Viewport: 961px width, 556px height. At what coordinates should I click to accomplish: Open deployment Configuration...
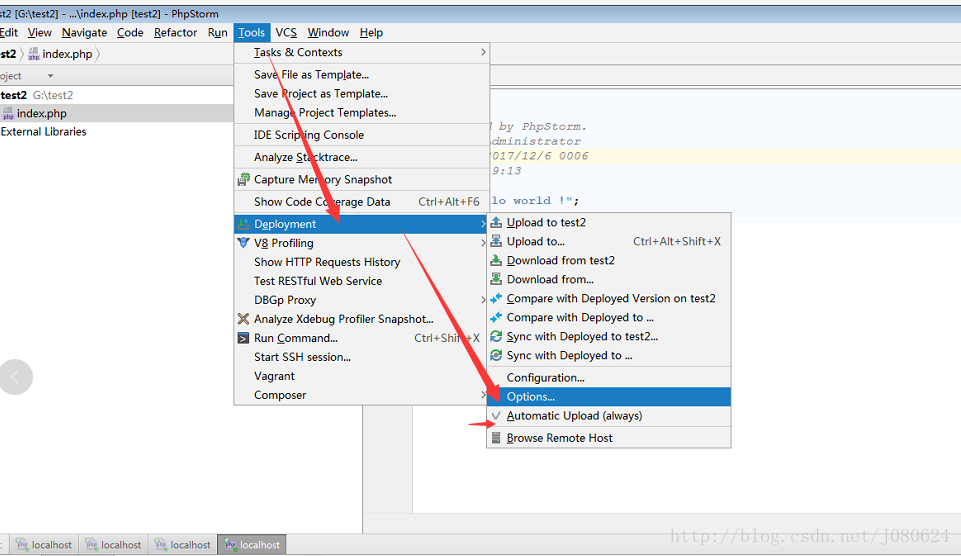(609, 378)
